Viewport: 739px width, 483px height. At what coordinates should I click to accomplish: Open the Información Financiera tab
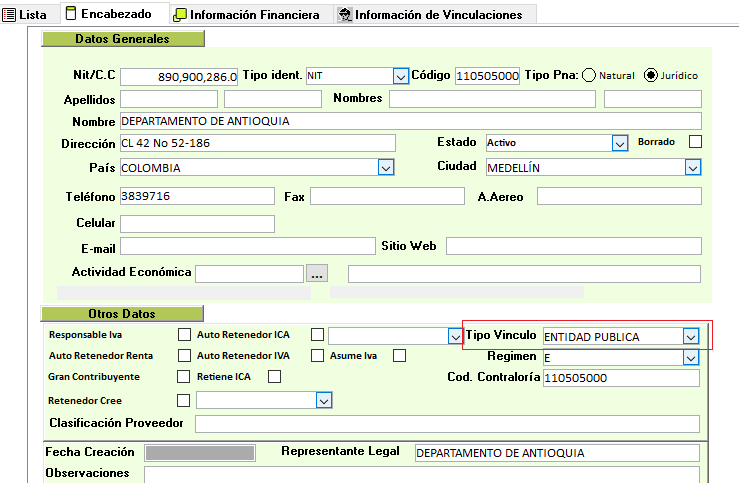coord(245,15)
